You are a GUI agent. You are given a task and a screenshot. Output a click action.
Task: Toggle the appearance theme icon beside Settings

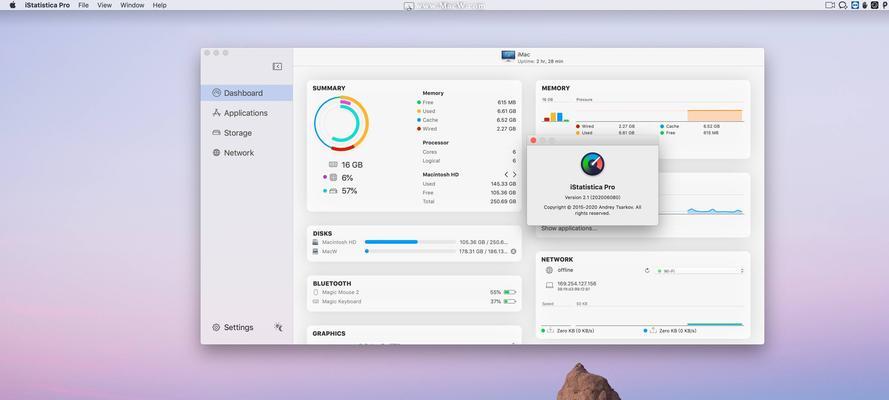(278, 327)
